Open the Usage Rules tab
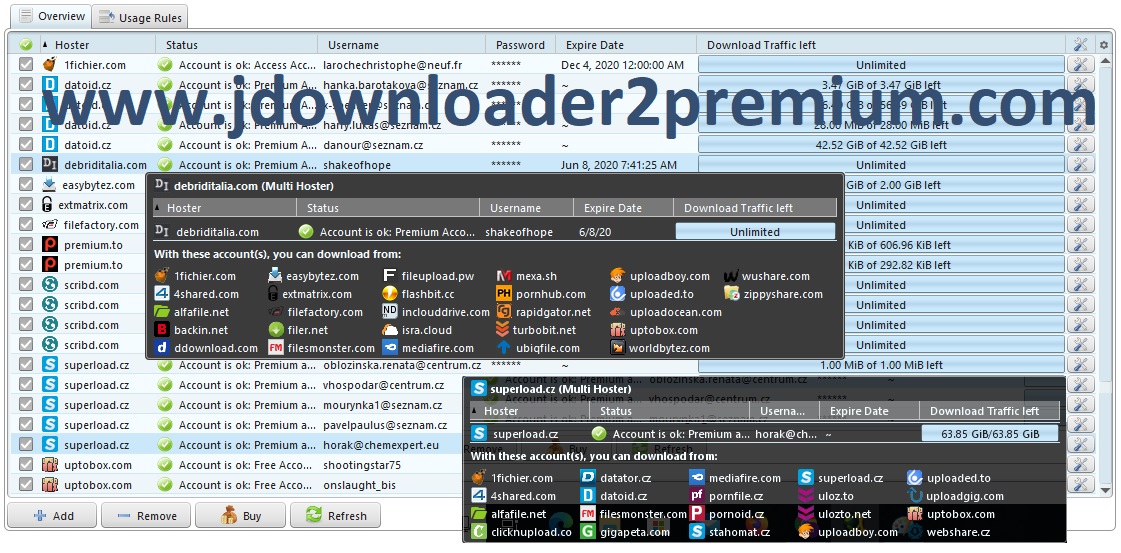This screenshot has height=553, width=1121. (x=141, y=17)
